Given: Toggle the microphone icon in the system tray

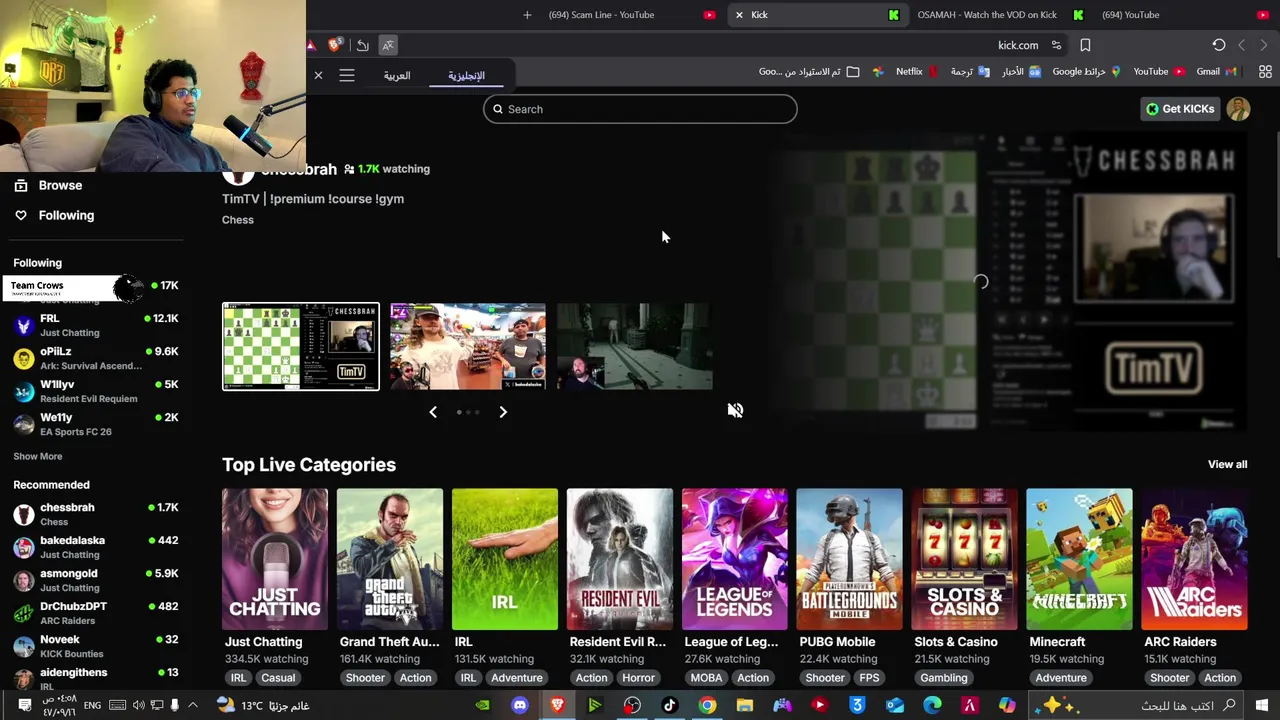Looking at the screenshot, I should pos(174,705).
